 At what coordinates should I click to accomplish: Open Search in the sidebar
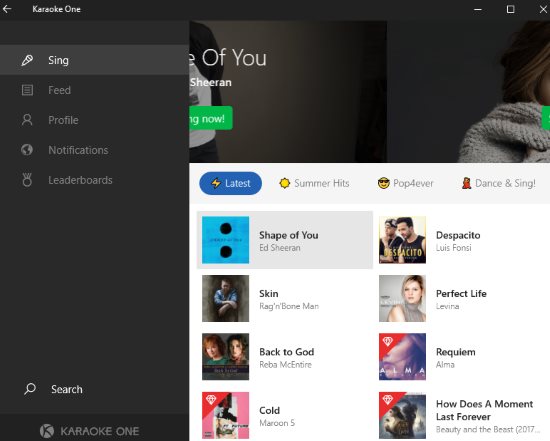coord(94,389)
